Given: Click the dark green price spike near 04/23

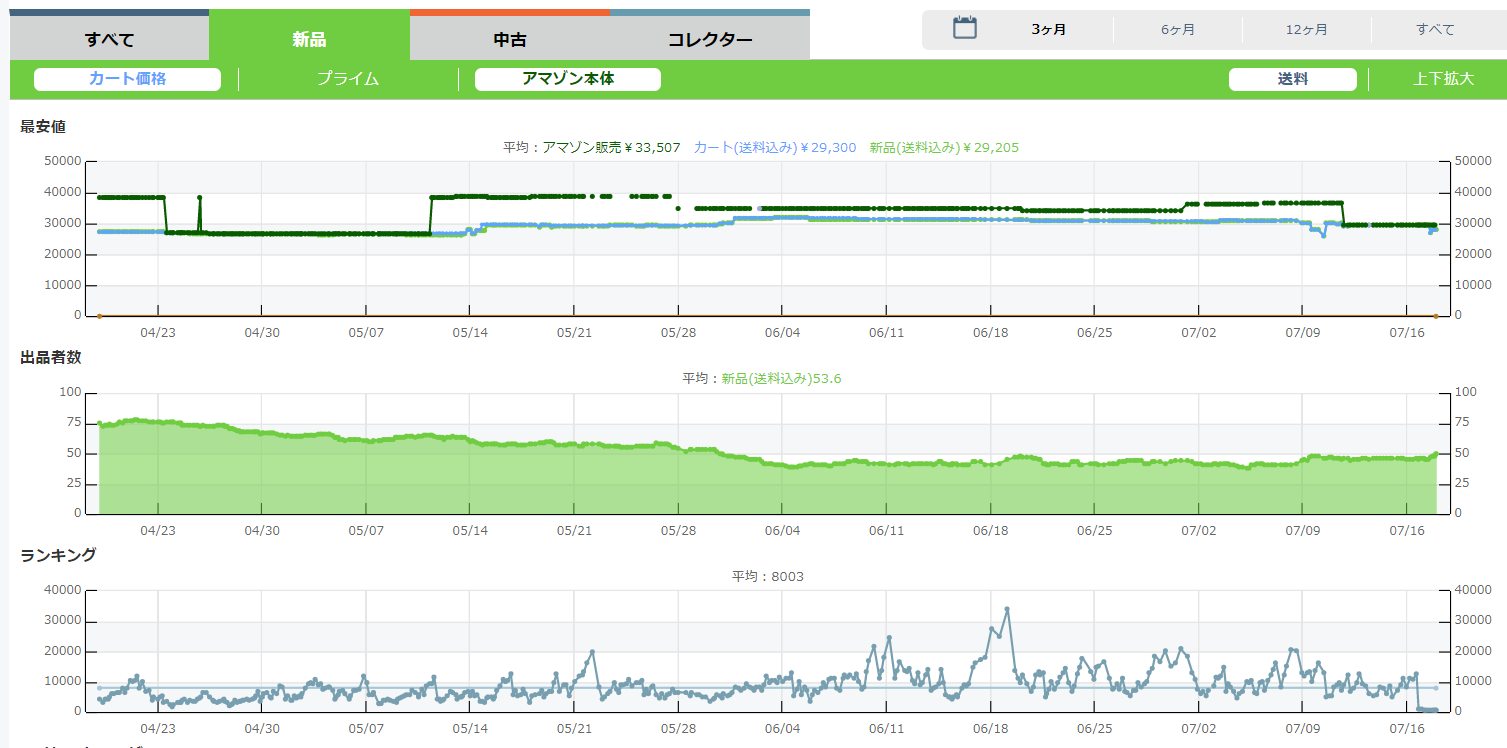Looking at the screenshot, I should point(199,198).
